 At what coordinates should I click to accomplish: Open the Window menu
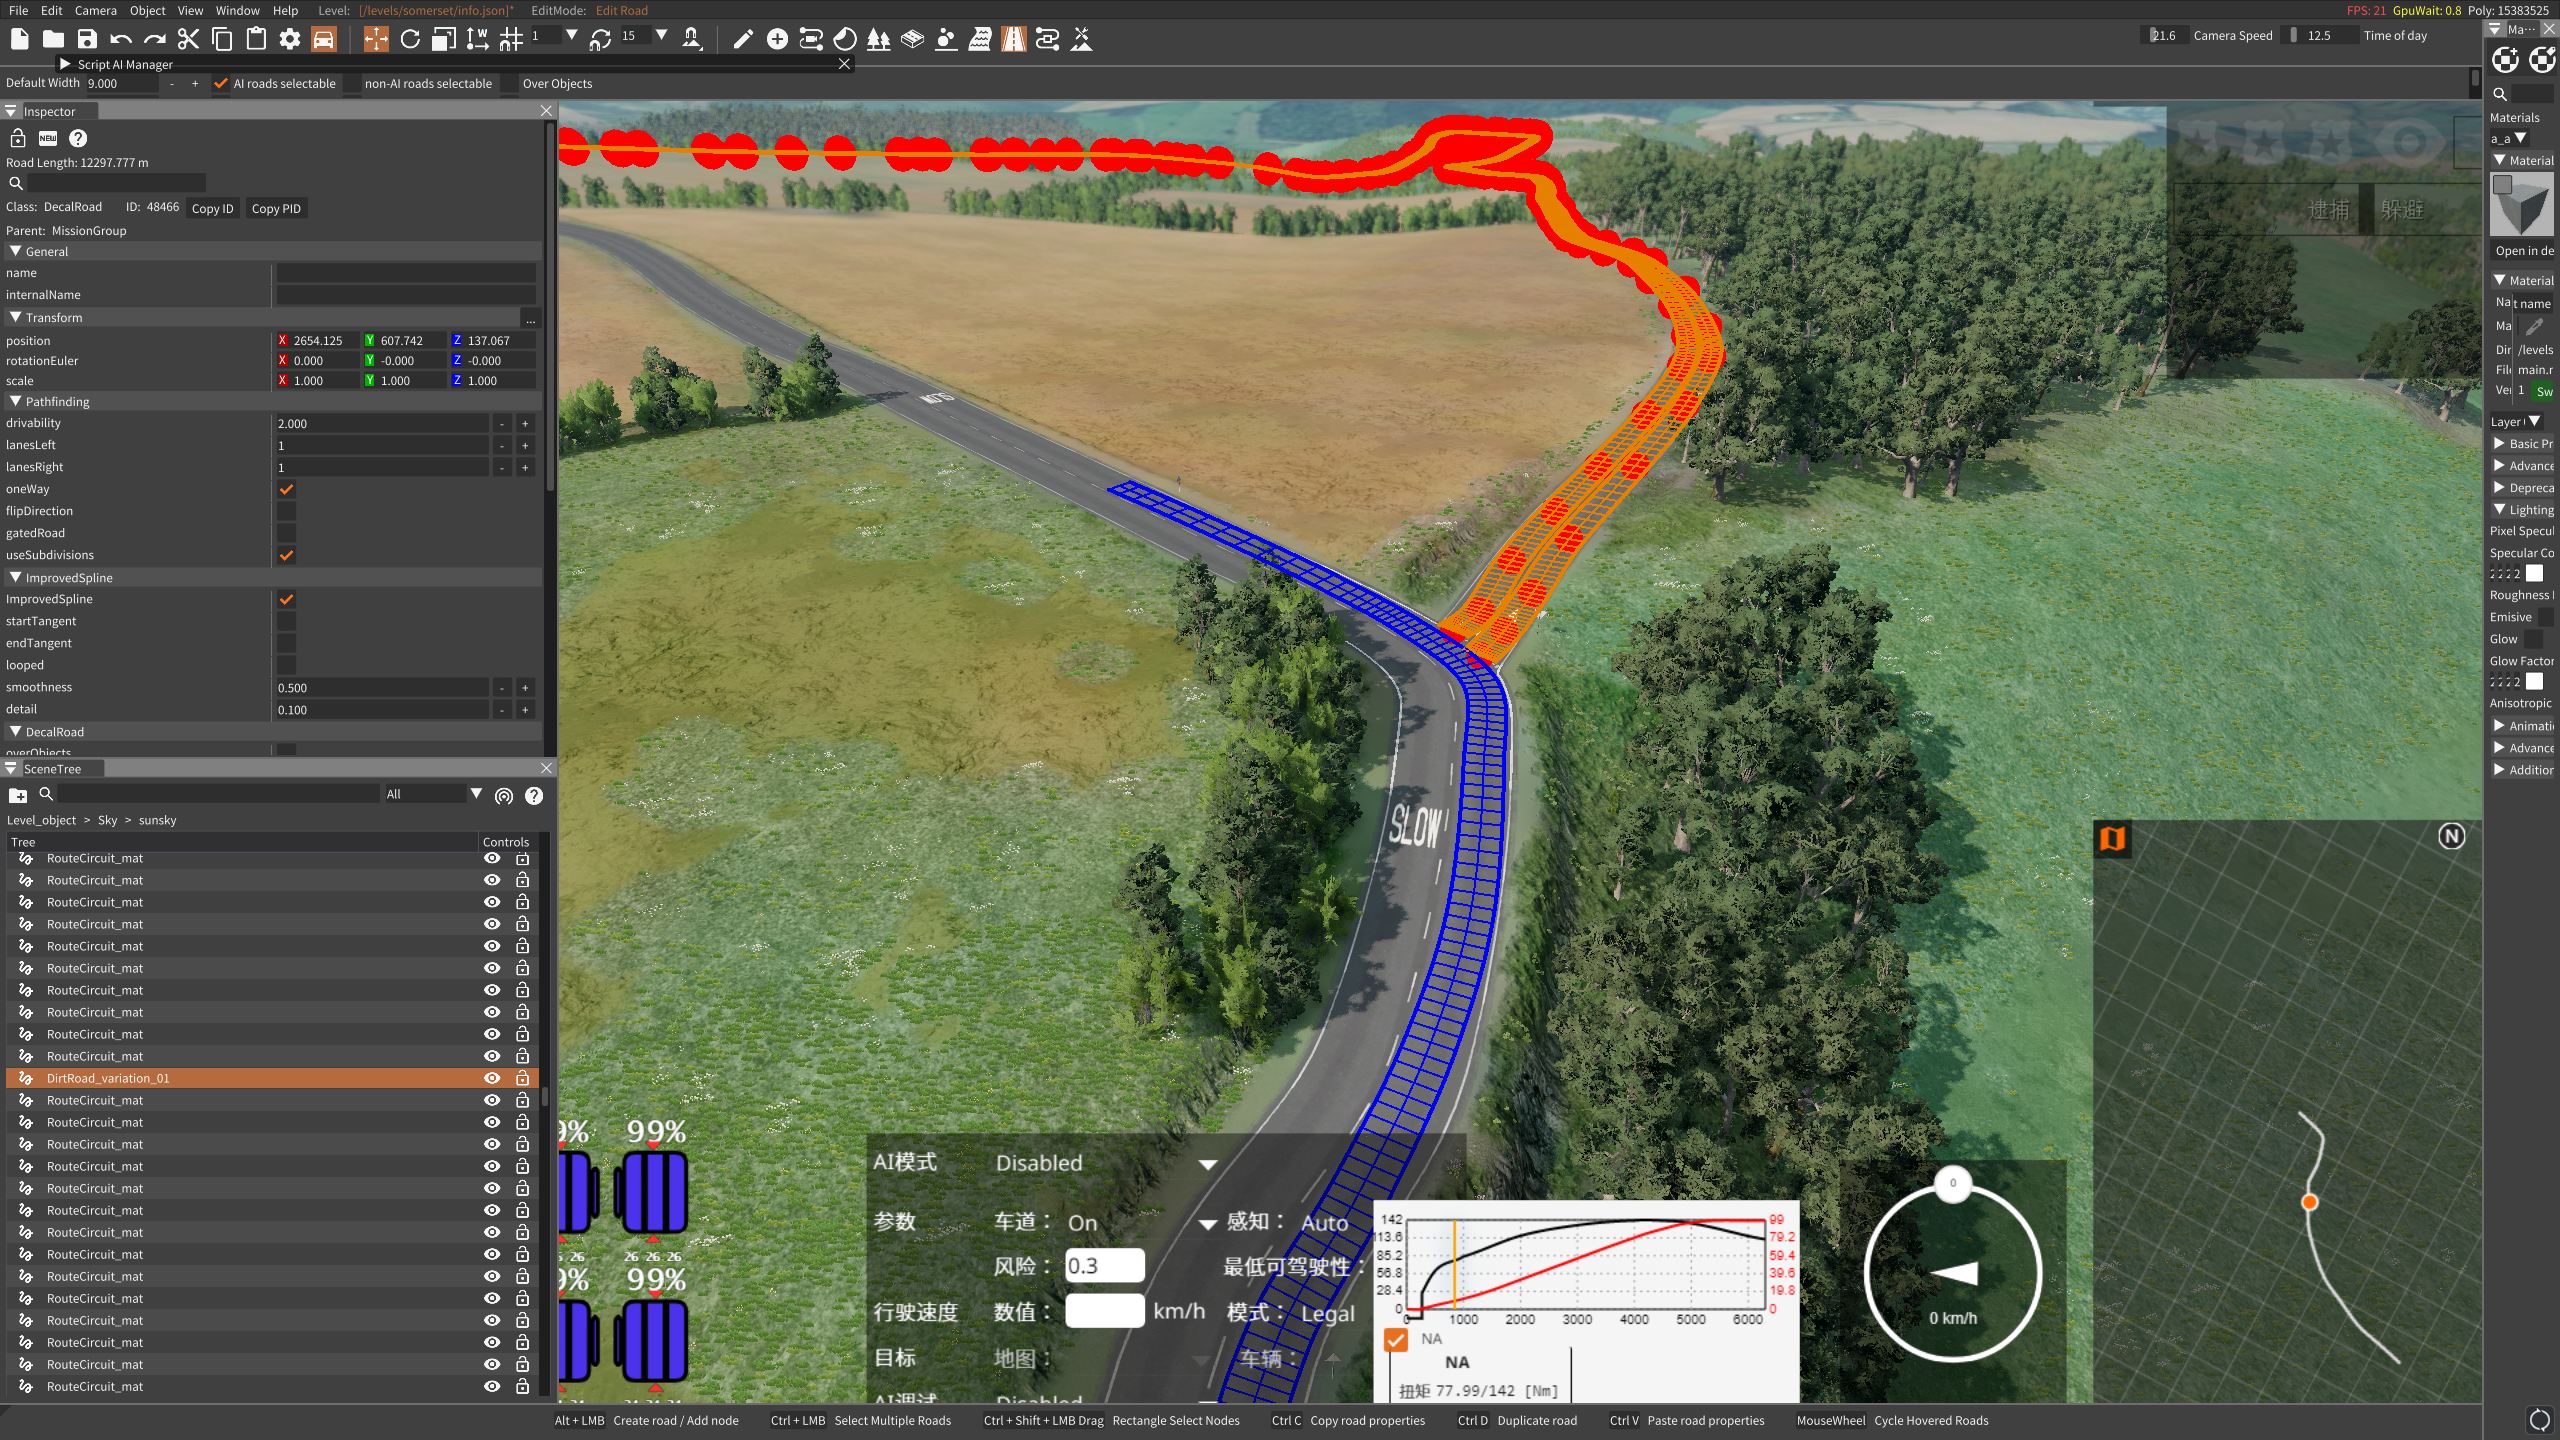[x=237, y=10]
